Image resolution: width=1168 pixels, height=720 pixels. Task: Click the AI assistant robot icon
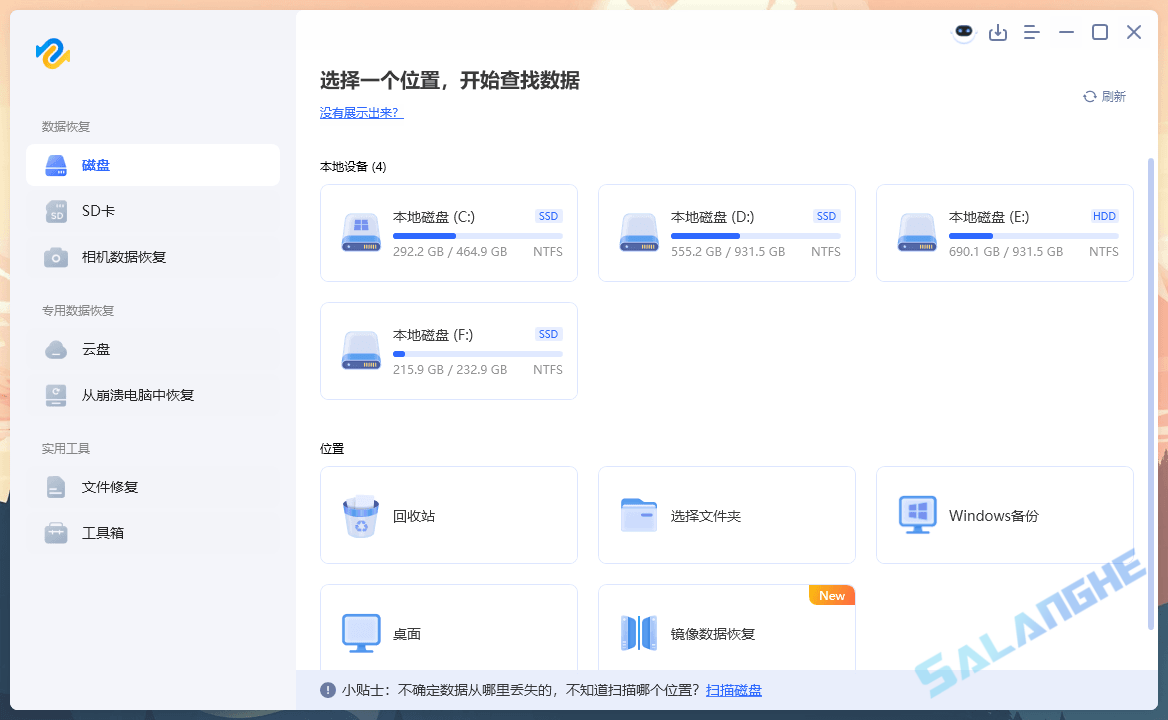click(x=963, y=32)
